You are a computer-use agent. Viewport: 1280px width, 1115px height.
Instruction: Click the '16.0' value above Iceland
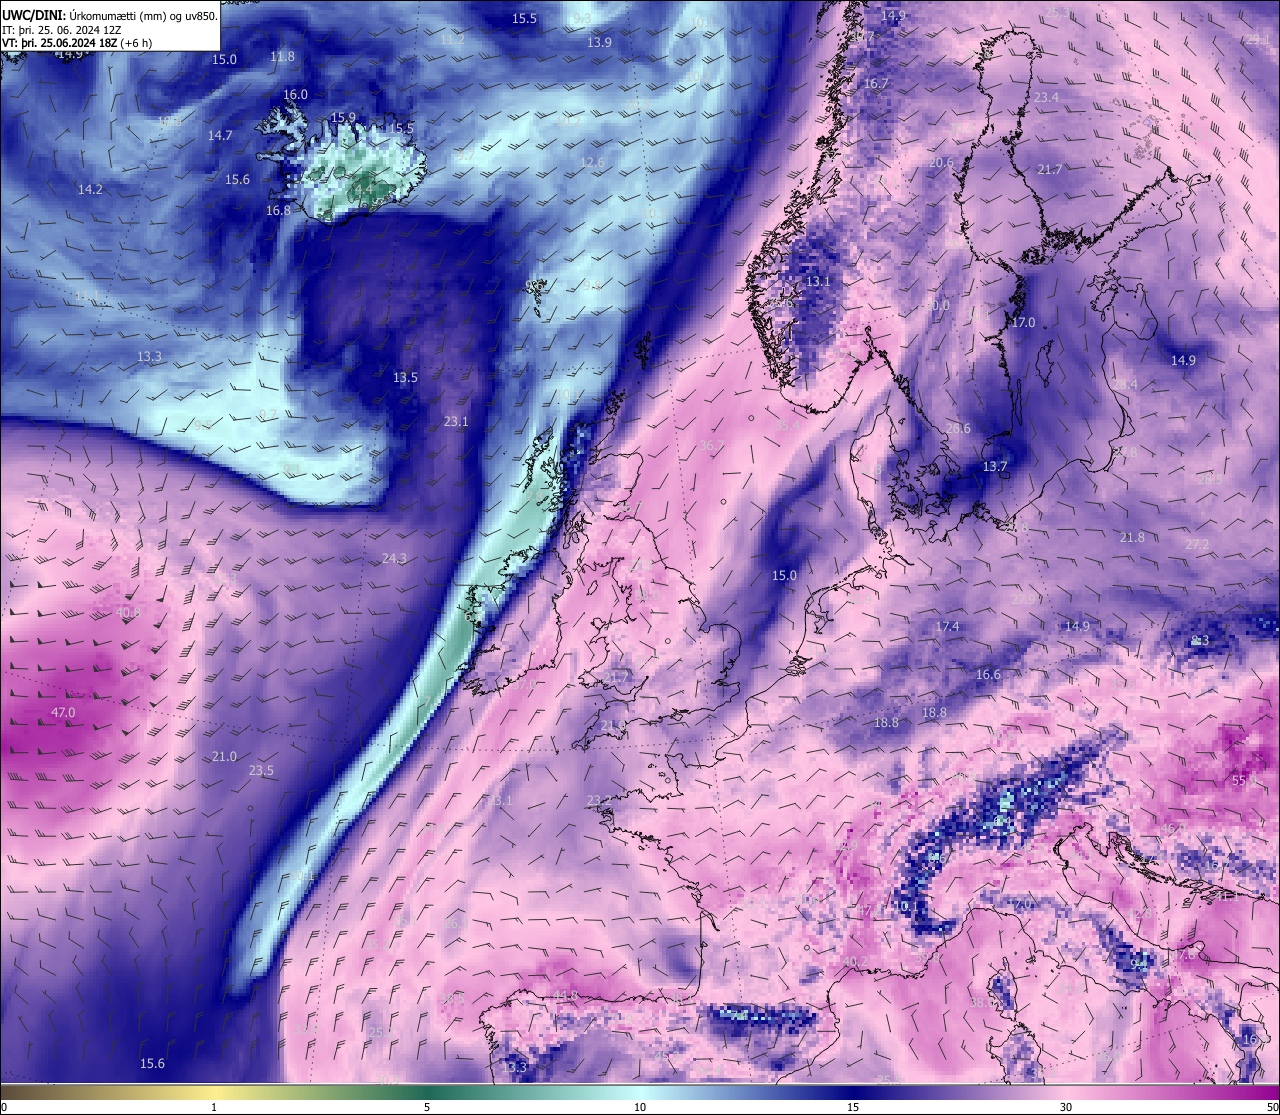point(295,94)
